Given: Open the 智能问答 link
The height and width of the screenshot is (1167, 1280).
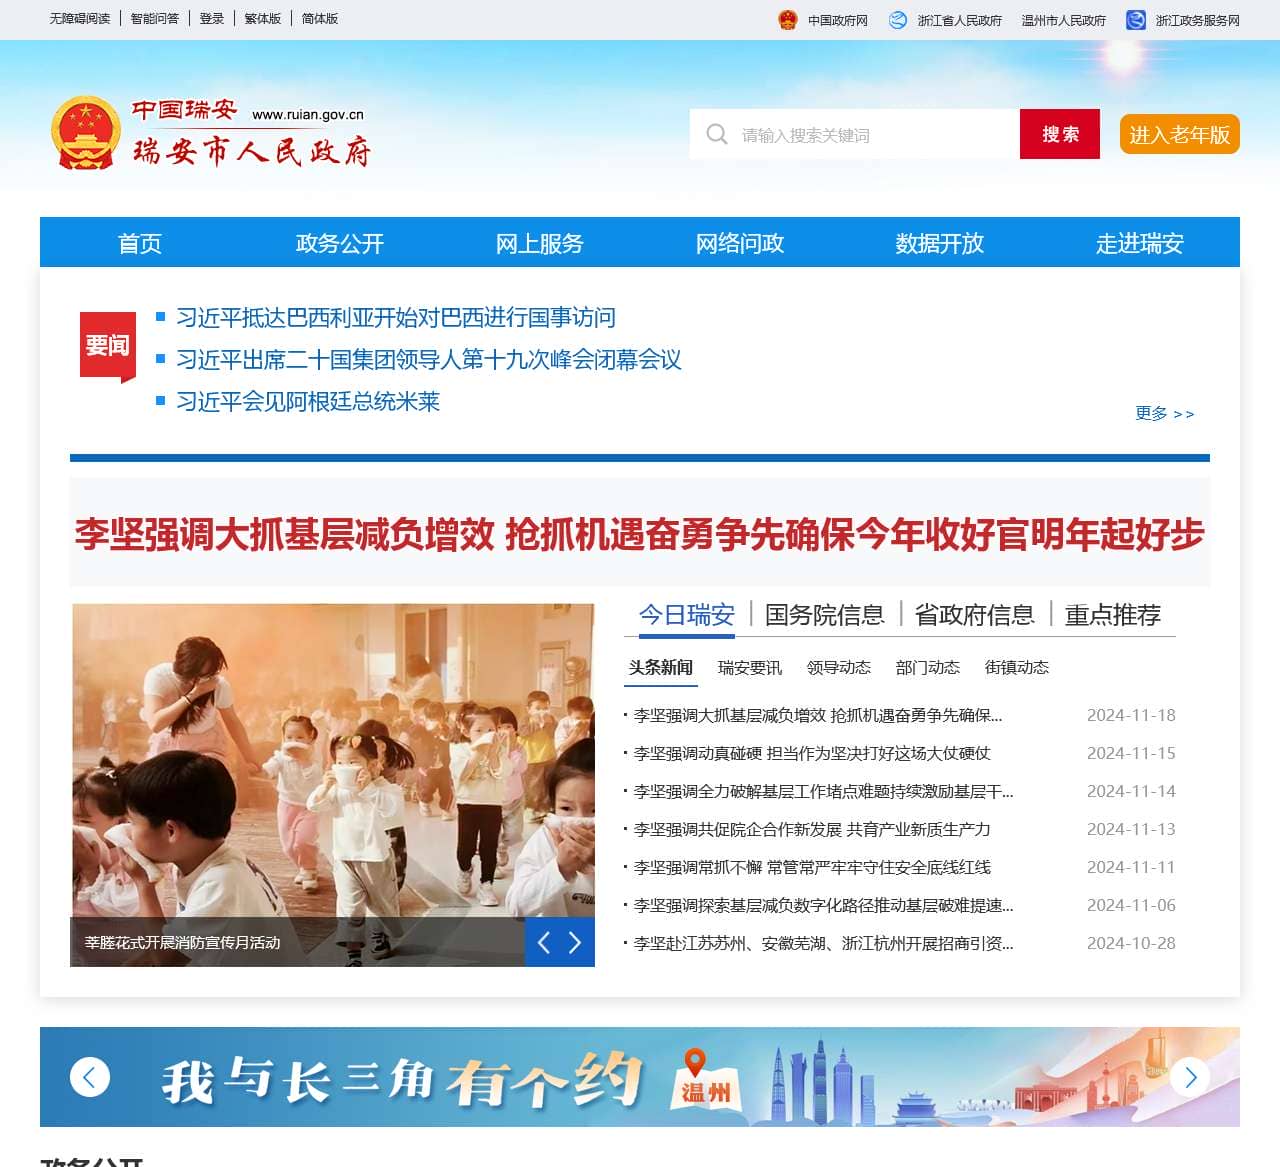Looking at the screenshot, I should [x=155, y=19].
